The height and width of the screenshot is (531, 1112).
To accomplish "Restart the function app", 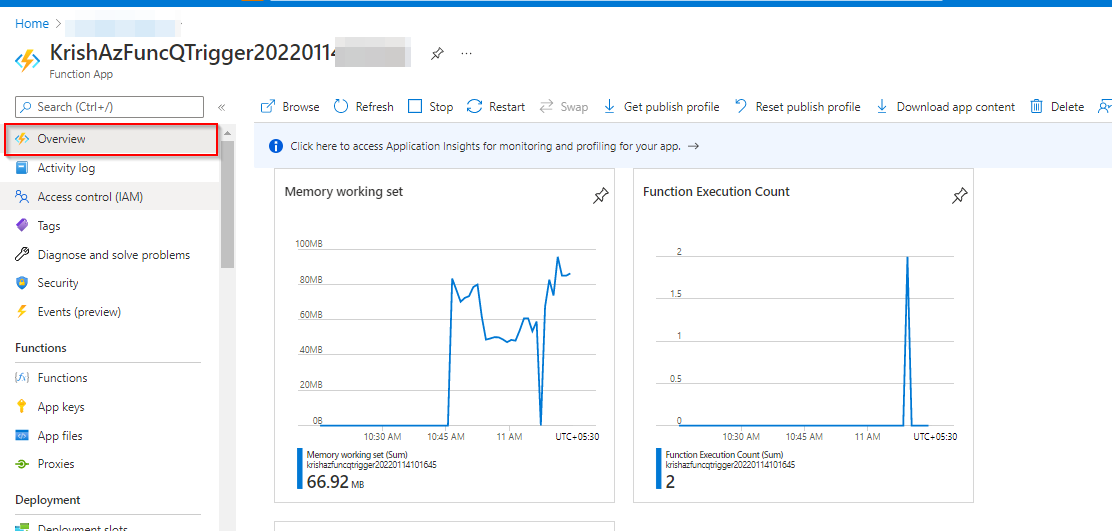I will (496, 107).
